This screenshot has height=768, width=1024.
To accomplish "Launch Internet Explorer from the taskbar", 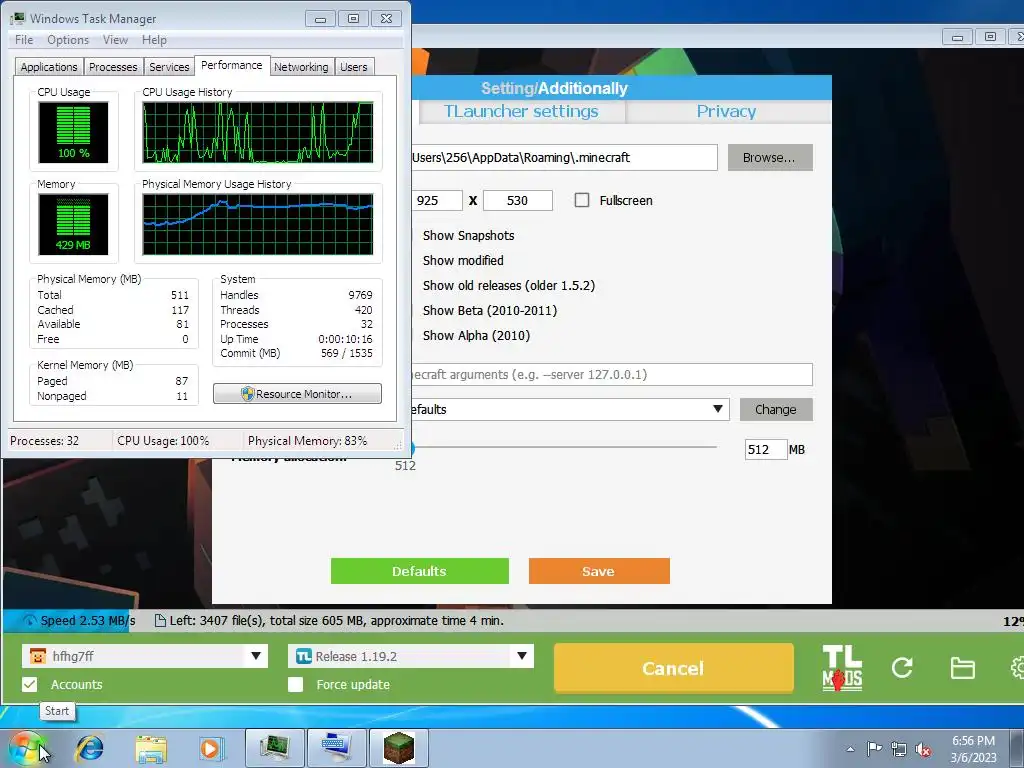I will pyautogui.click(x=89, y=748).
